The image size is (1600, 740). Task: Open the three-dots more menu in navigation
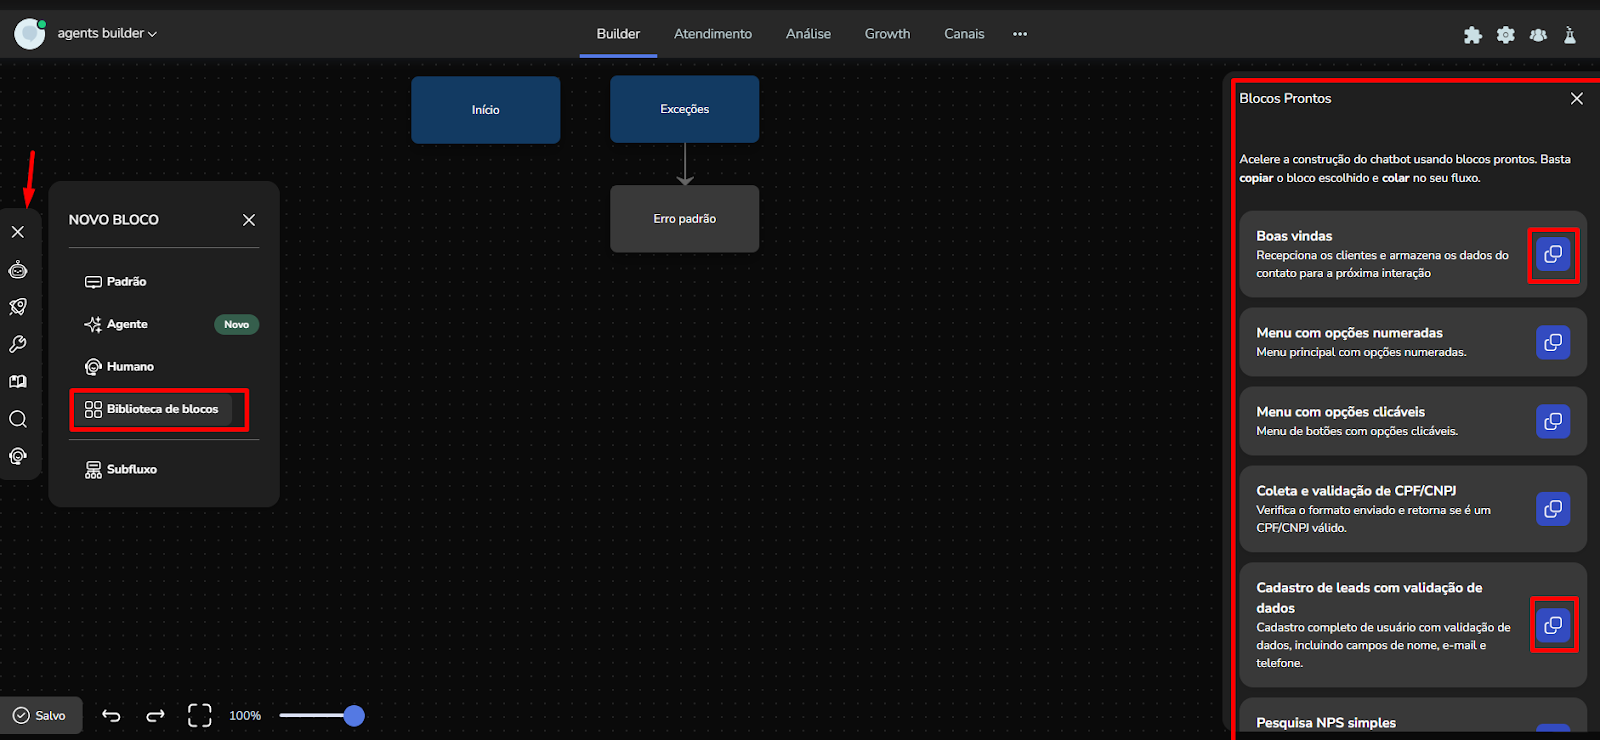(x=1020, y=34)
